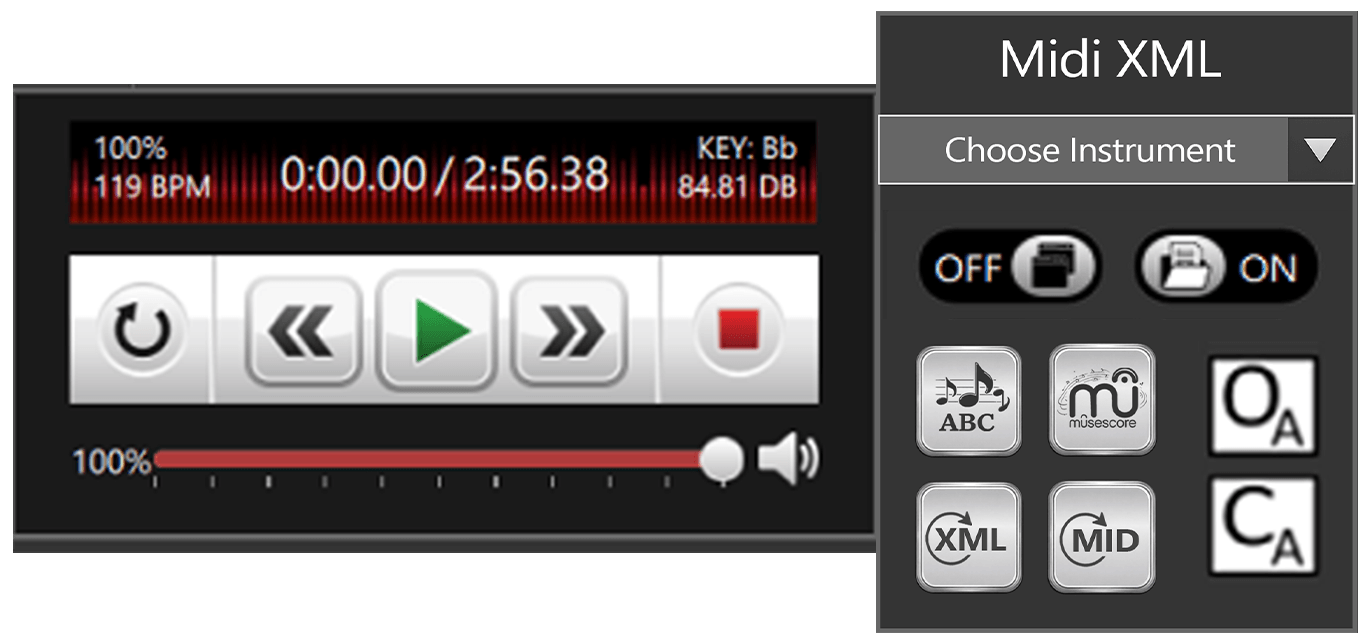
Task: Click the dropdown arrow beside Choose Instrument
Action: point(1320,150)
